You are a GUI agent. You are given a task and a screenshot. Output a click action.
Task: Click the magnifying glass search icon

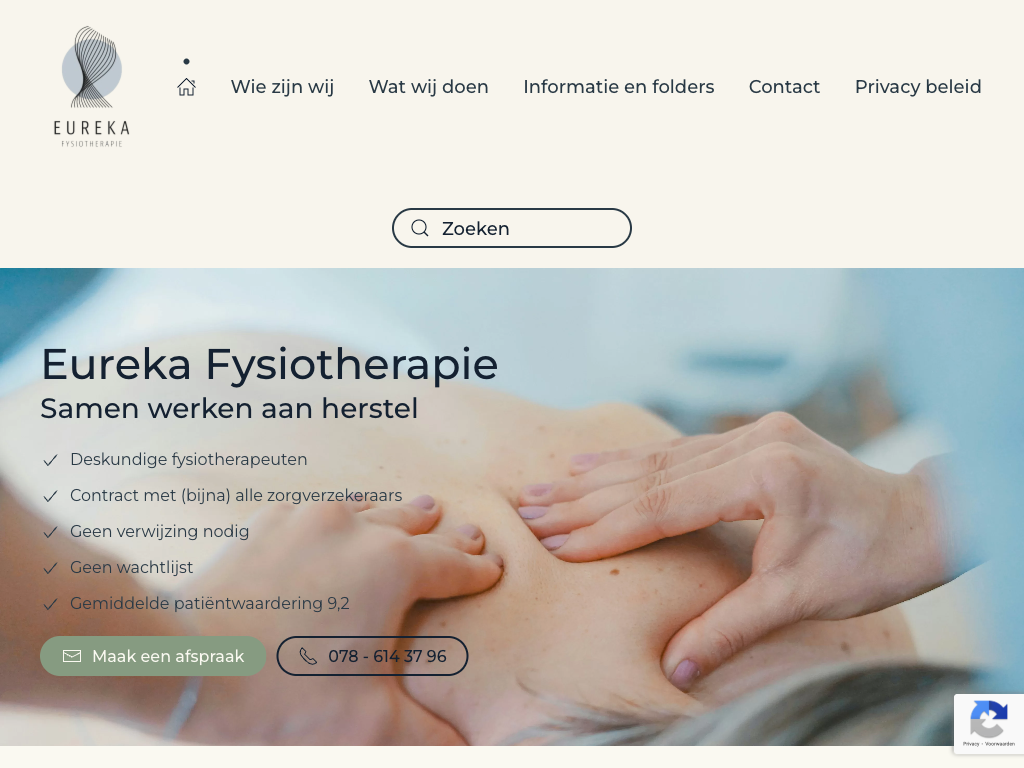pos(420,228)
